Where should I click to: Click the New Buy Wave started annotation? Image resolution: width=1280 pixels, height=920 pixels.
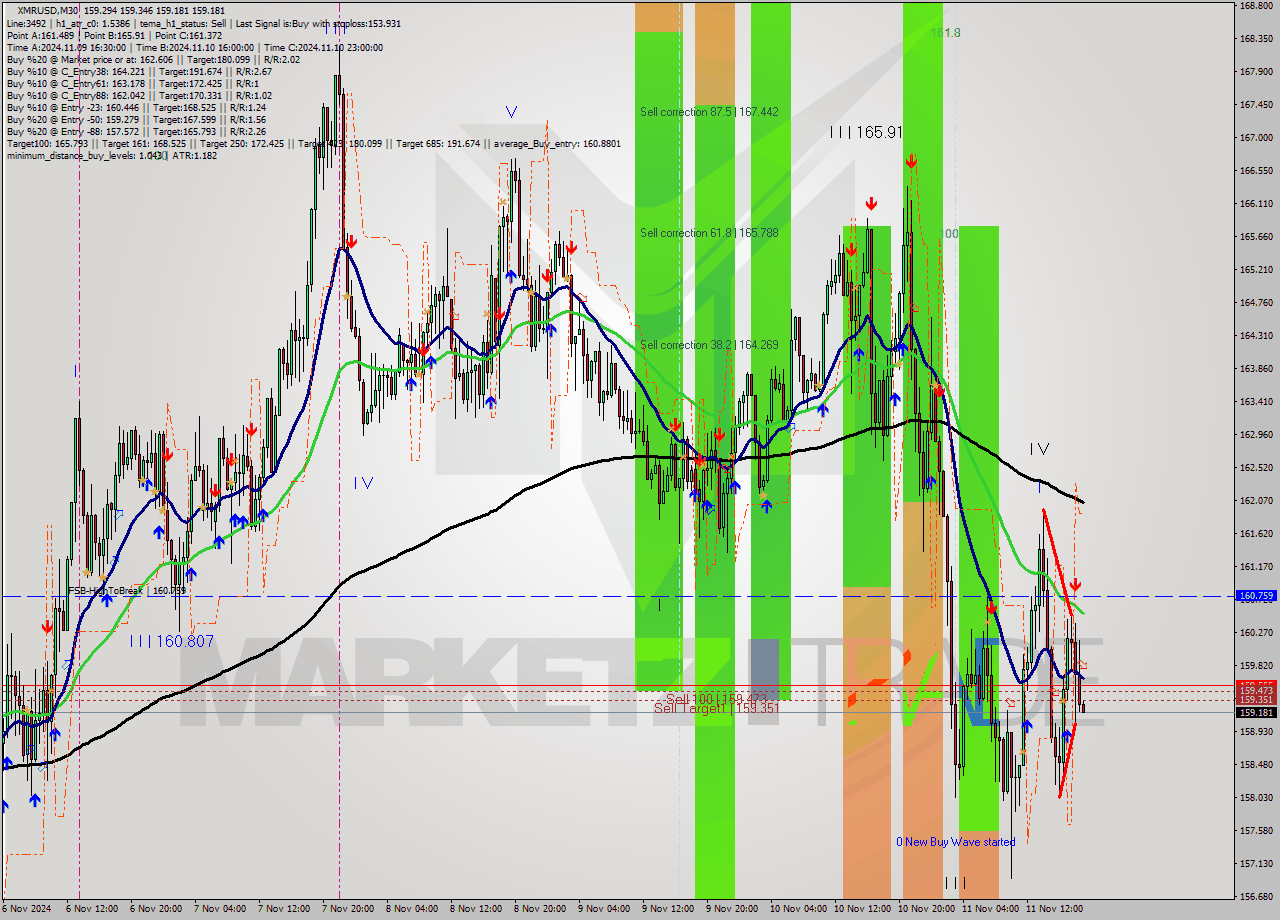(x=955, y=842)
